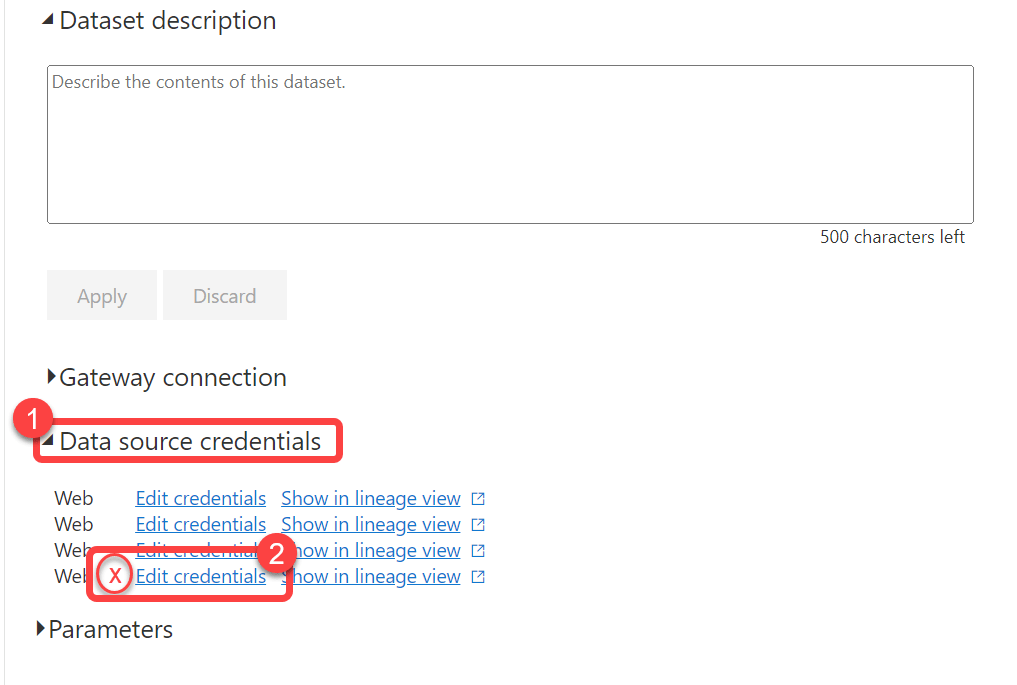Click external link icon in fourth Web row
Image resolution: width=1017 pixels, height=685 pixels.
[478, 576]
